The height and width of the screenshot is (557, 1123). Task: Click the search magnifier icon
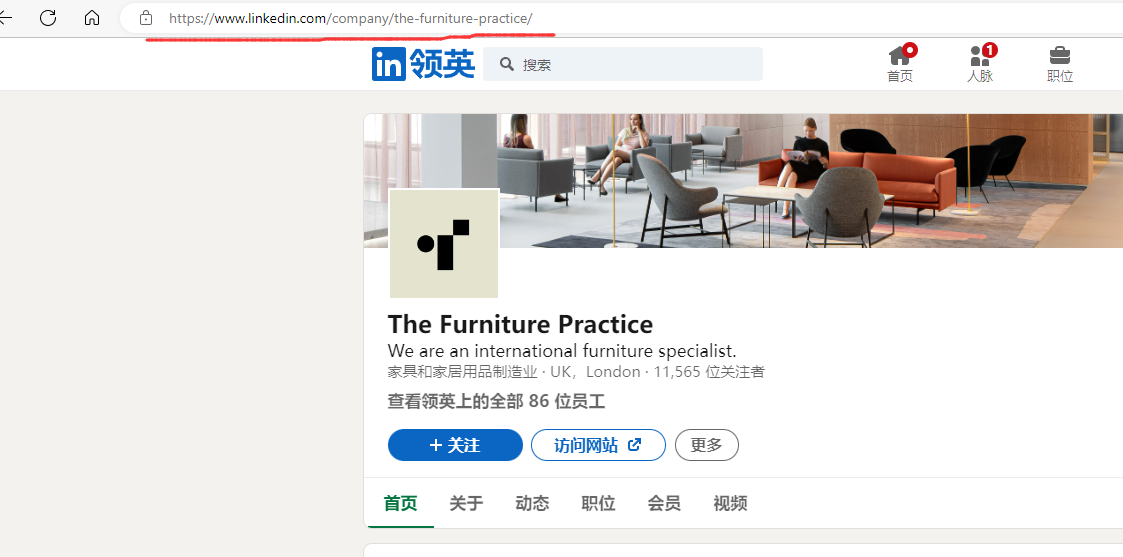pyautogui.click(x=507, y=64)
